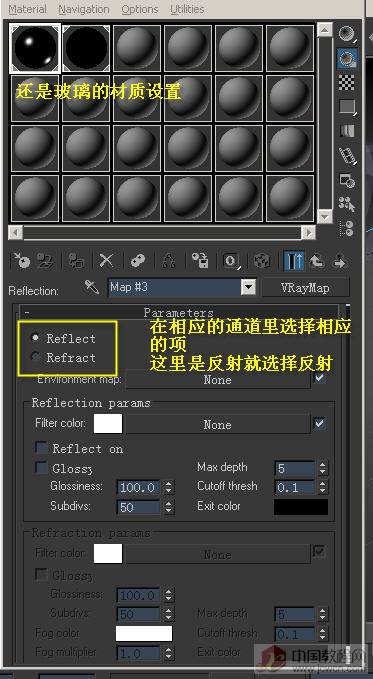
Task: Click sample slots scroll right arrow
Action: click(308, 233)
